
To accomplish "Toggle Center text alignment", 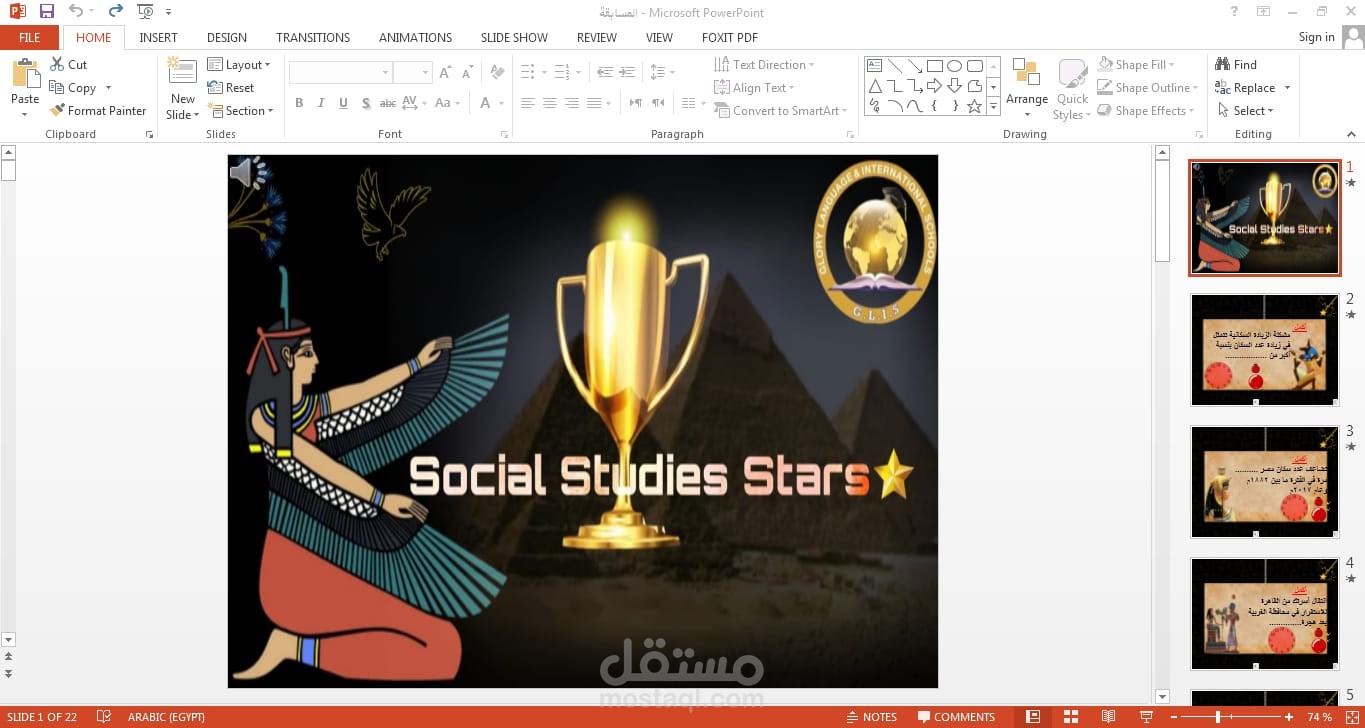I will 550,103.
